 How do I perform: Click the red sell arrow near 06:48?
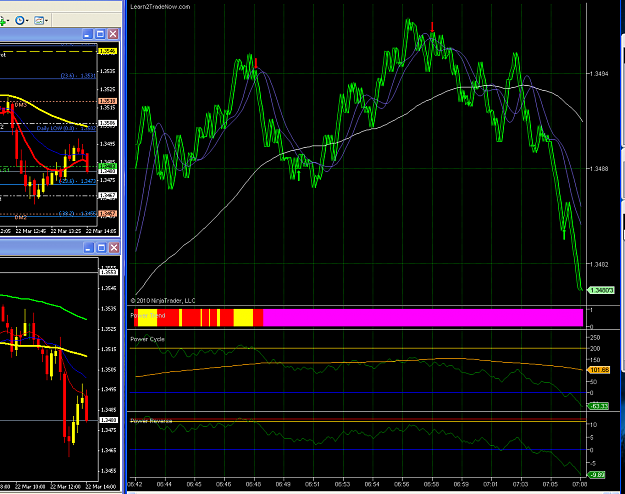256,63
